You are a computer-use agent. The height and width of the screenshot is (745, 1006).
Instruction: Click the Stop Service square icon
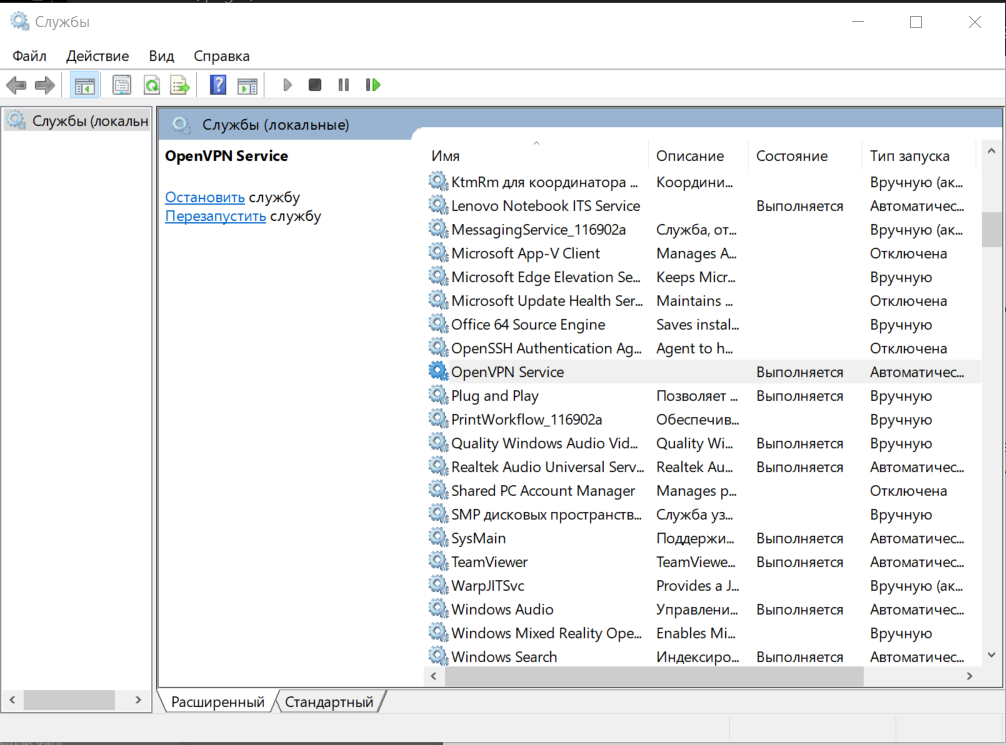(315, 85)
